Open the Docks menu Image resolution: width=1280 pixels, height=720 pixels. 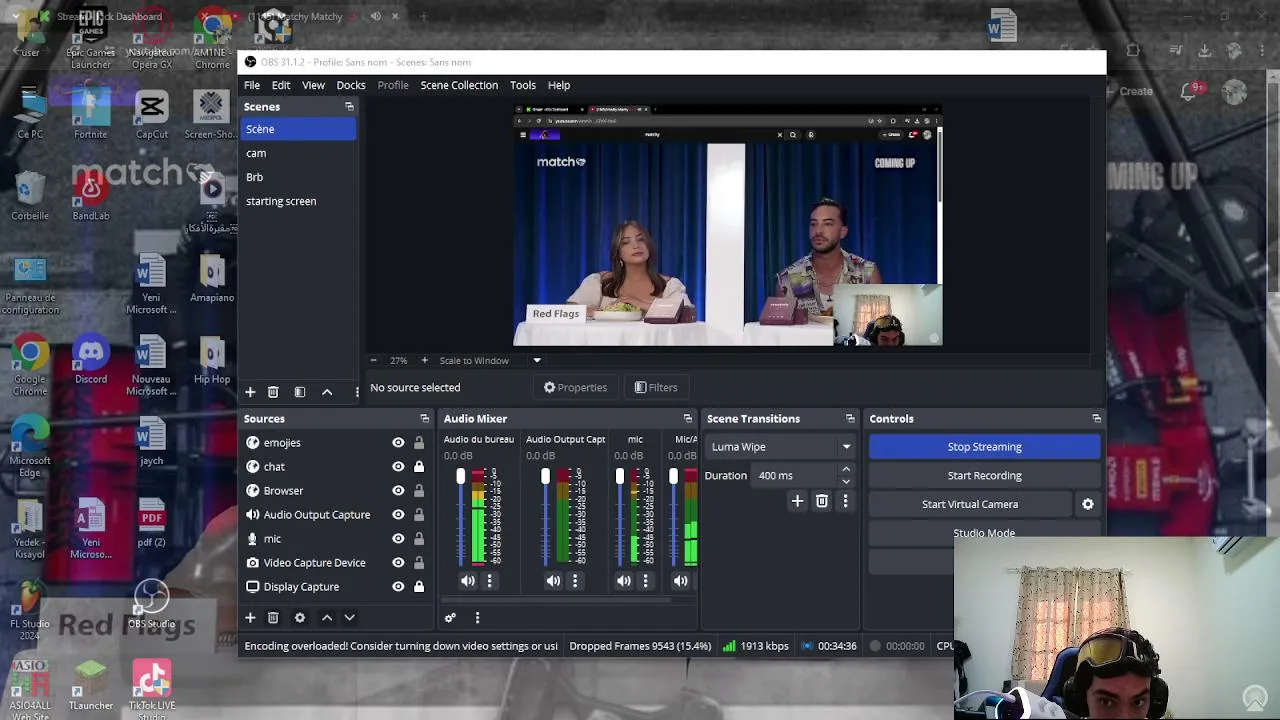[351, 85]
